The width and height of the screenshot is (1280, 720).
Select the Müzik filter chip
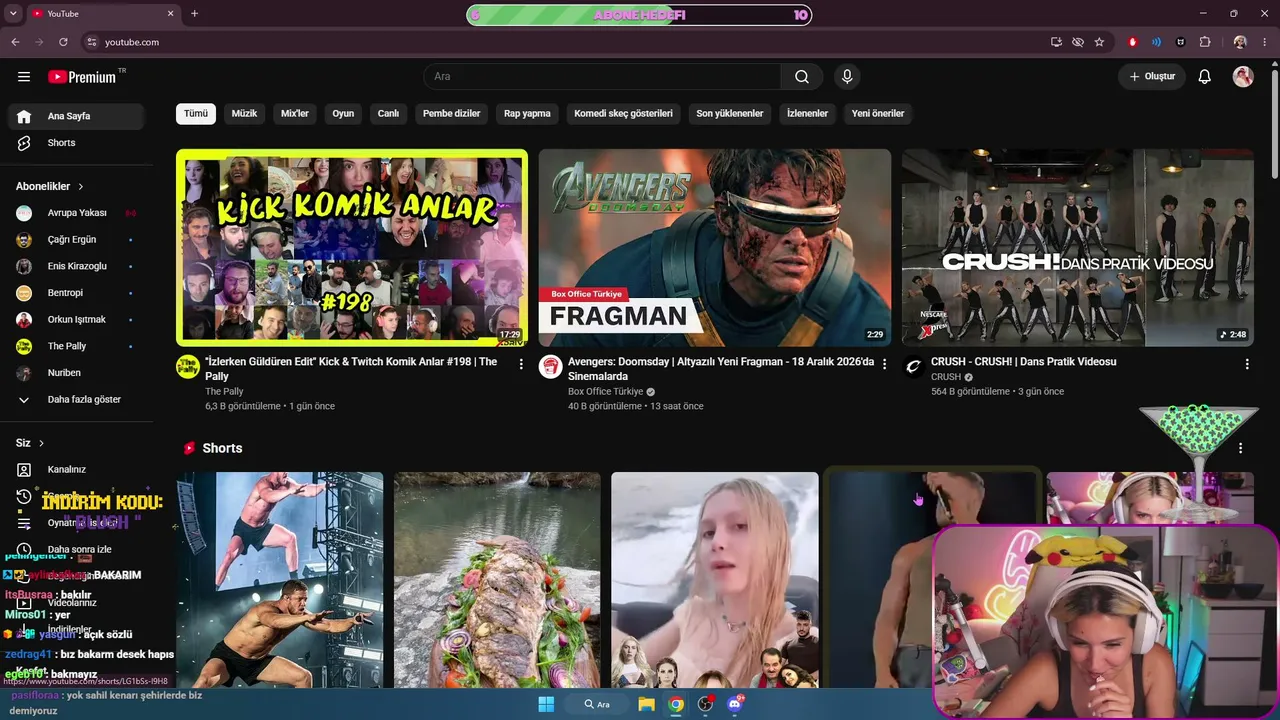244,114
